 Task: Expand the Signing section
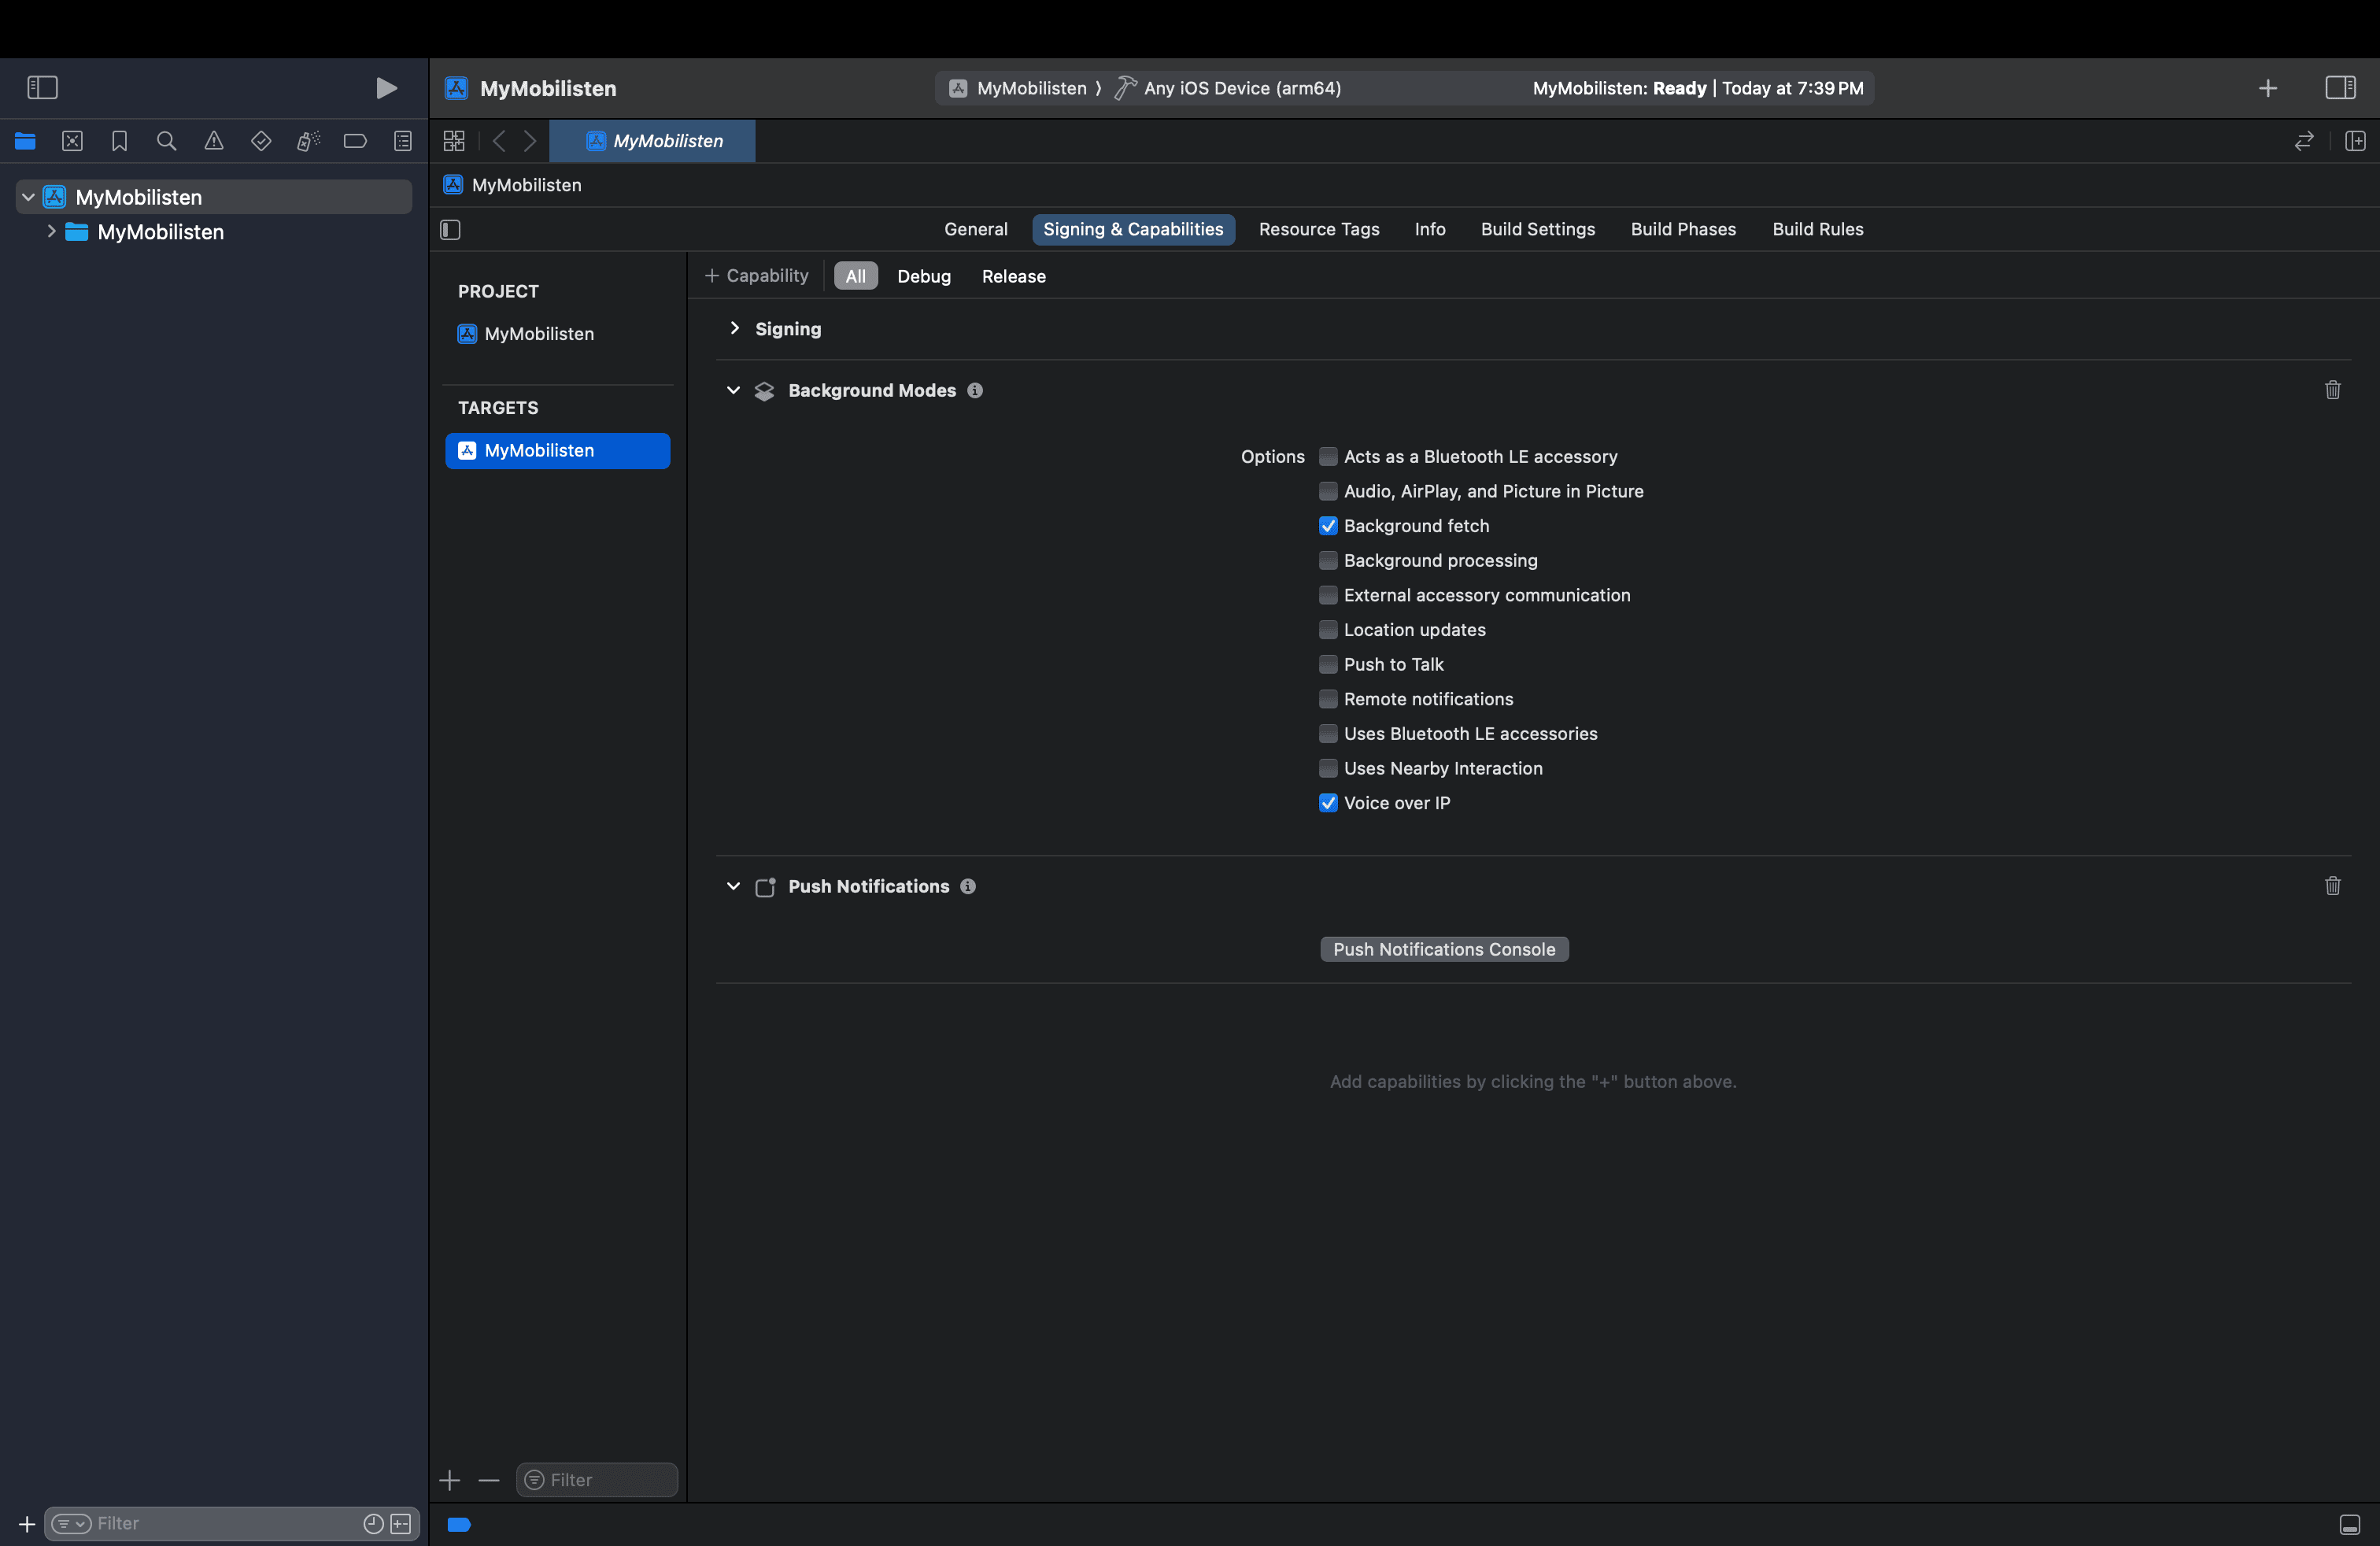[735, 329]
